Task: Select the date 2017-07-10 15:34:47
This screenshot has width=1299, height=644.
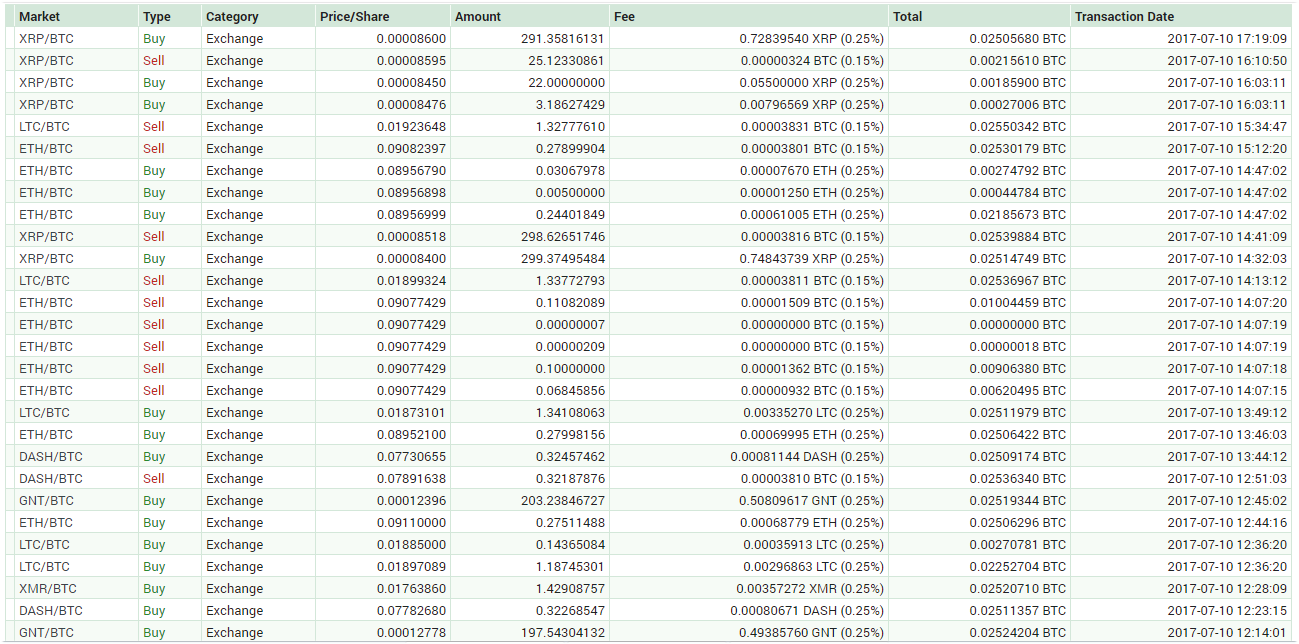Action: 1227,126
